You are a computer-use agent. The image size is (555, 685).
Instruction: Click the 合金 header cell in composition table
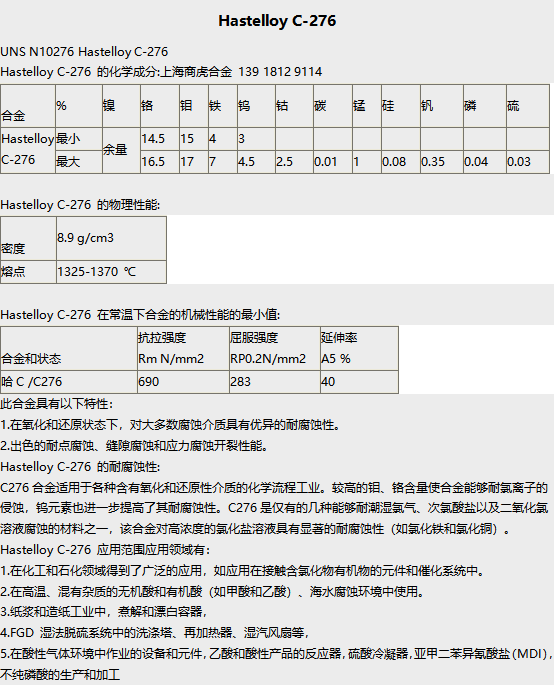(28, 106)
